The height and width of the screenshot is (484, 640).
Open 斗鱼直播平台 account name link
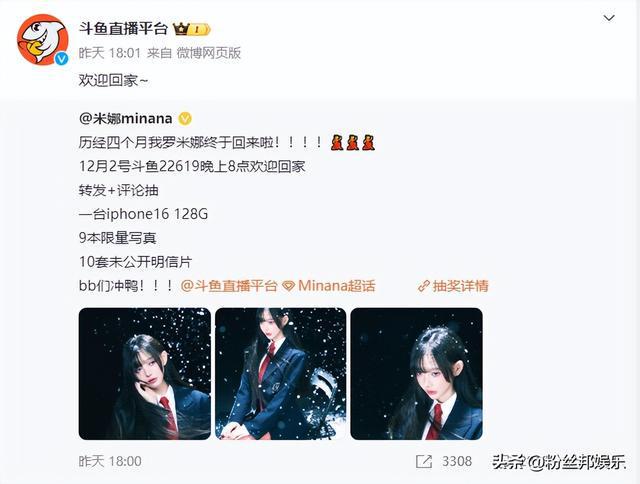(123, 29)
